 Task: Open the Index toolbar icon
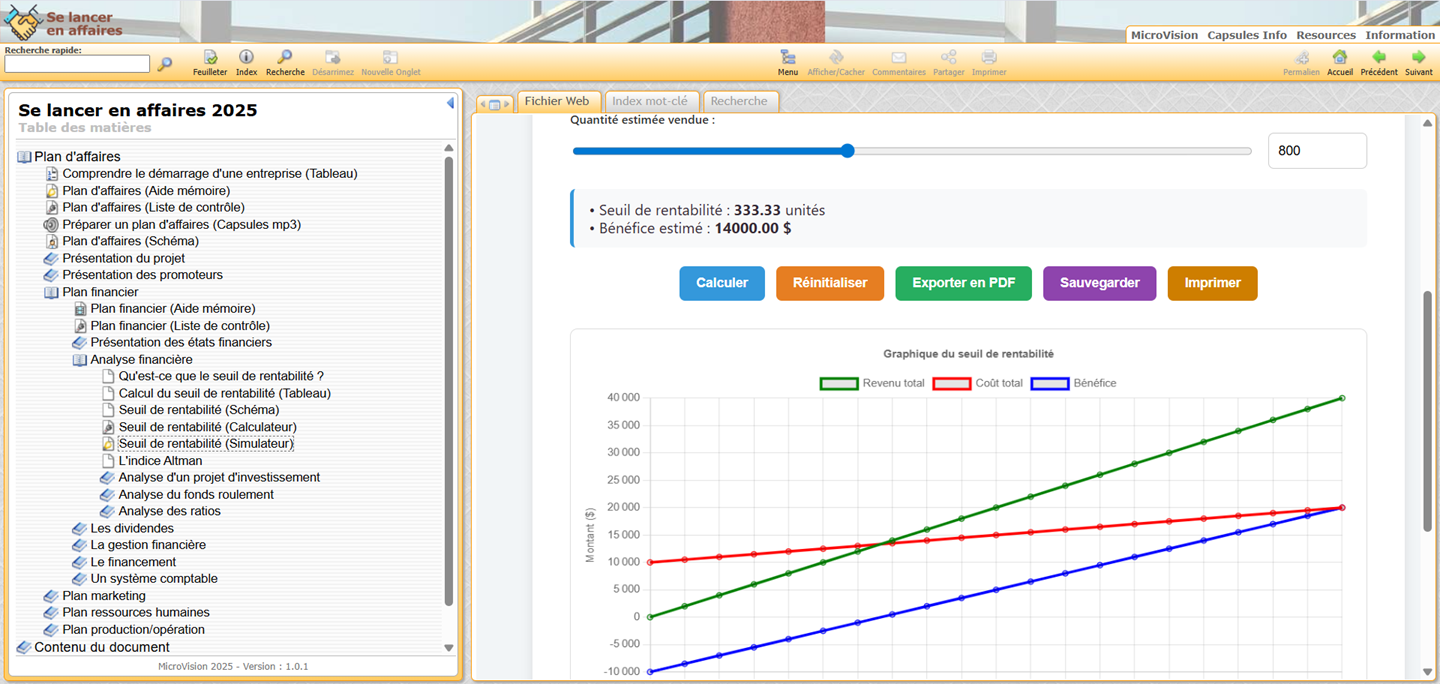(x=246, y=58)
